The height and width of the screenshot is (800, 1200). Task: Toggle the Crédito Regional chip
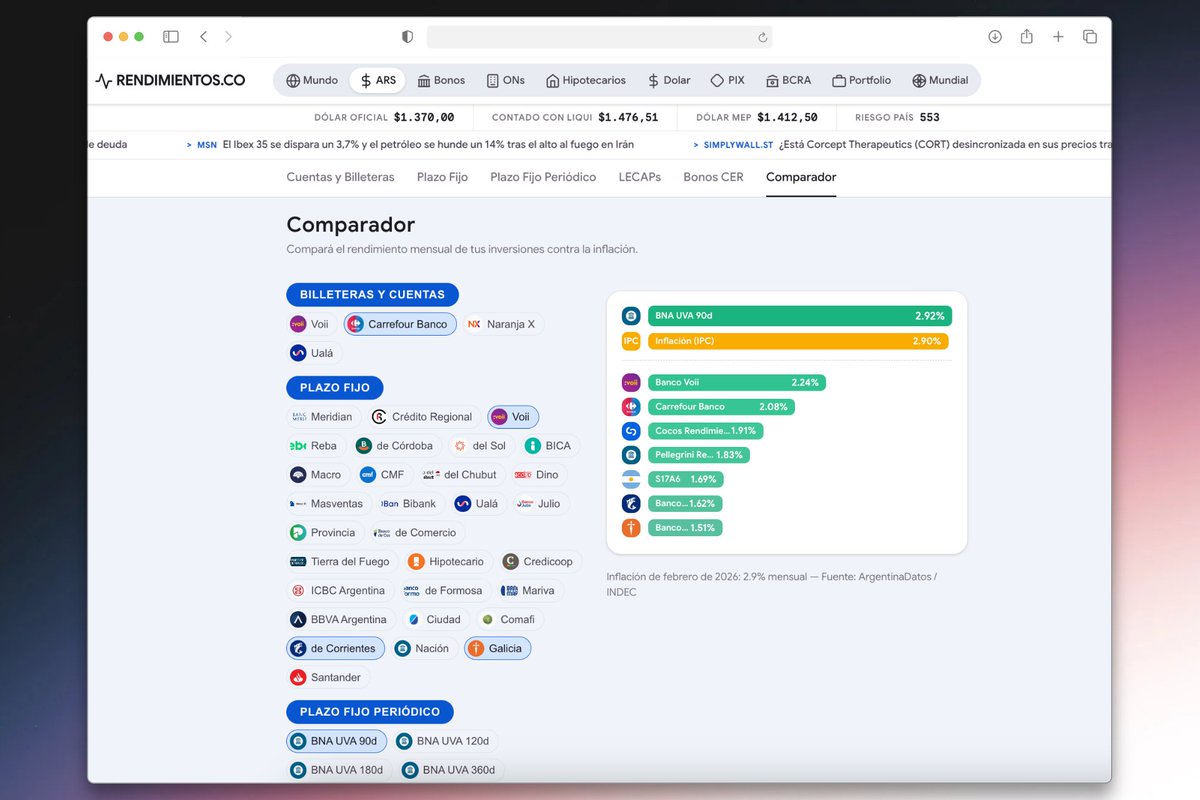point(422,417)
